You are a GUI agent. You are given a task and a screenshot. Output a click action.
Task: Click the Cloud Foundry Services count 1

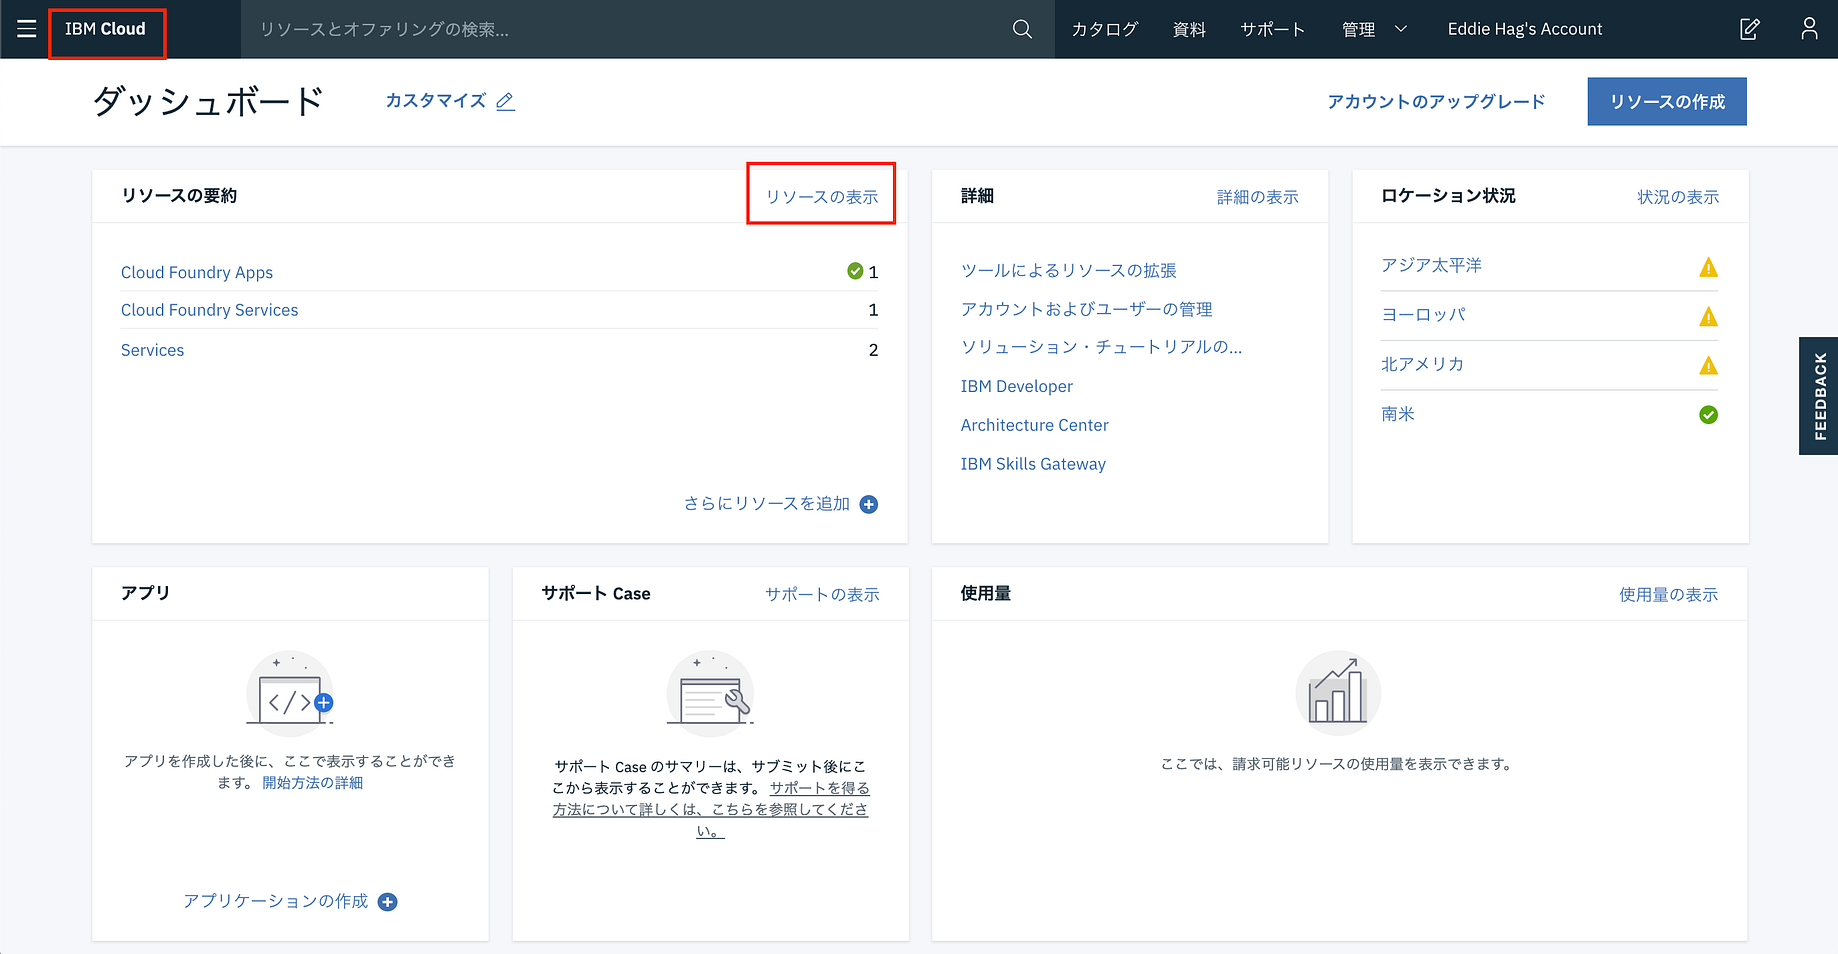pos(873,310)
